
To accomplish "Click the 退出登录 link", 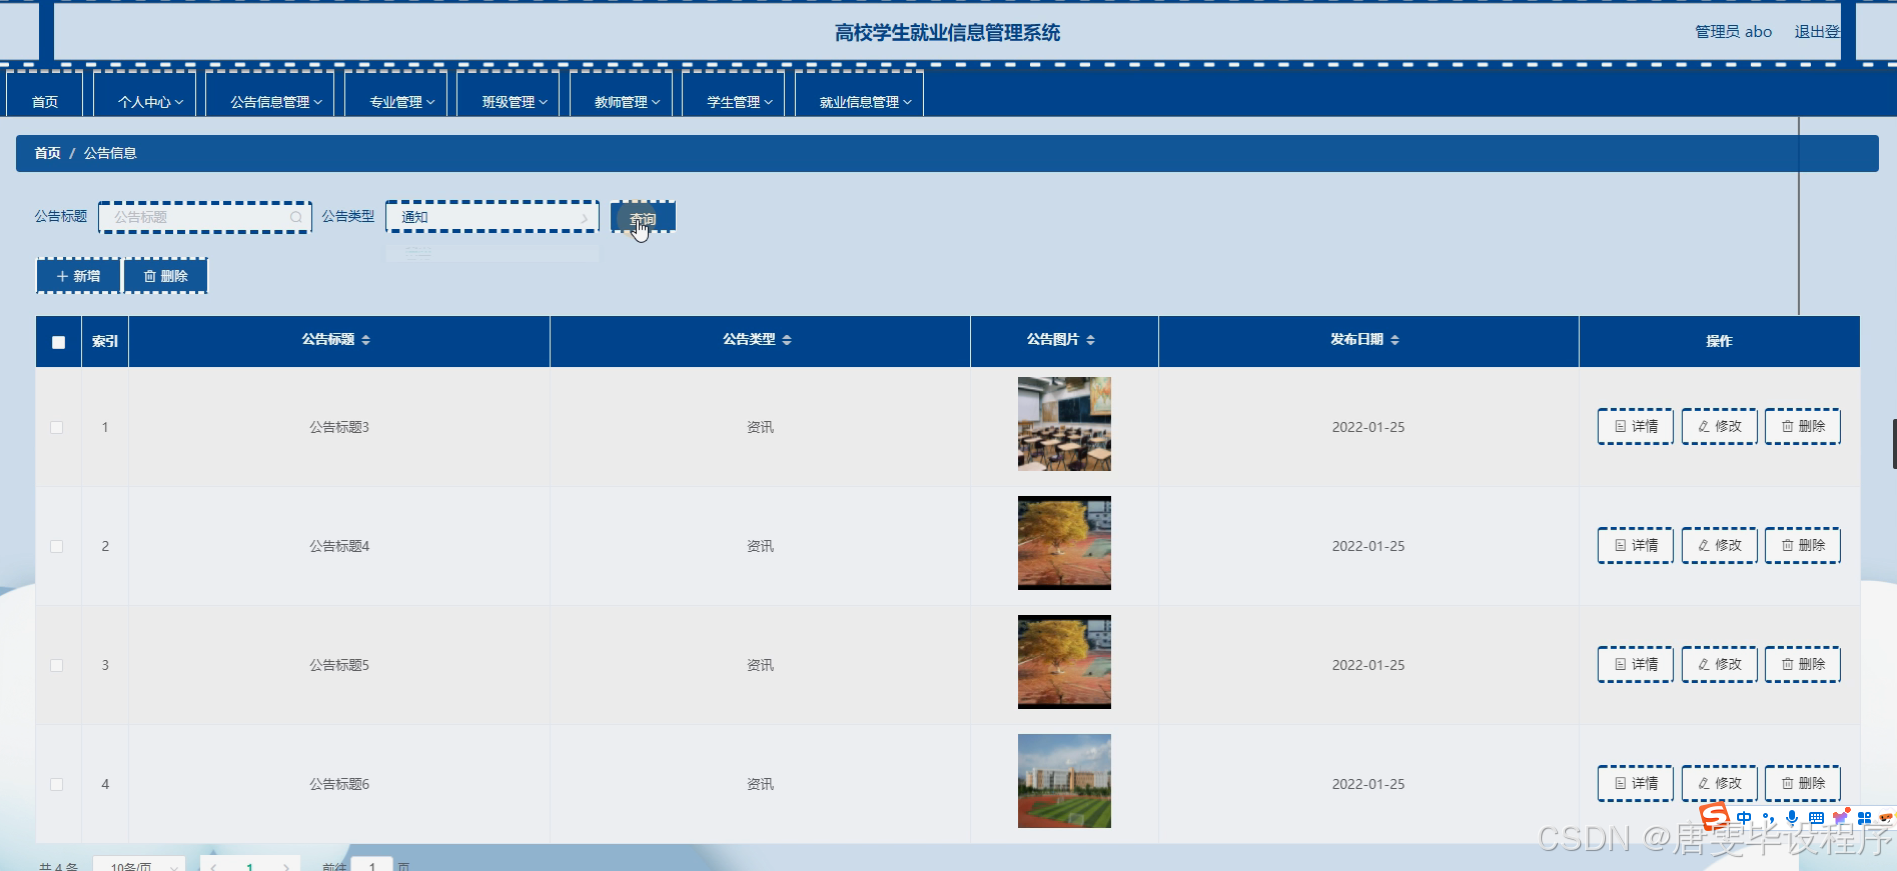I will (x=1817, y=32).
